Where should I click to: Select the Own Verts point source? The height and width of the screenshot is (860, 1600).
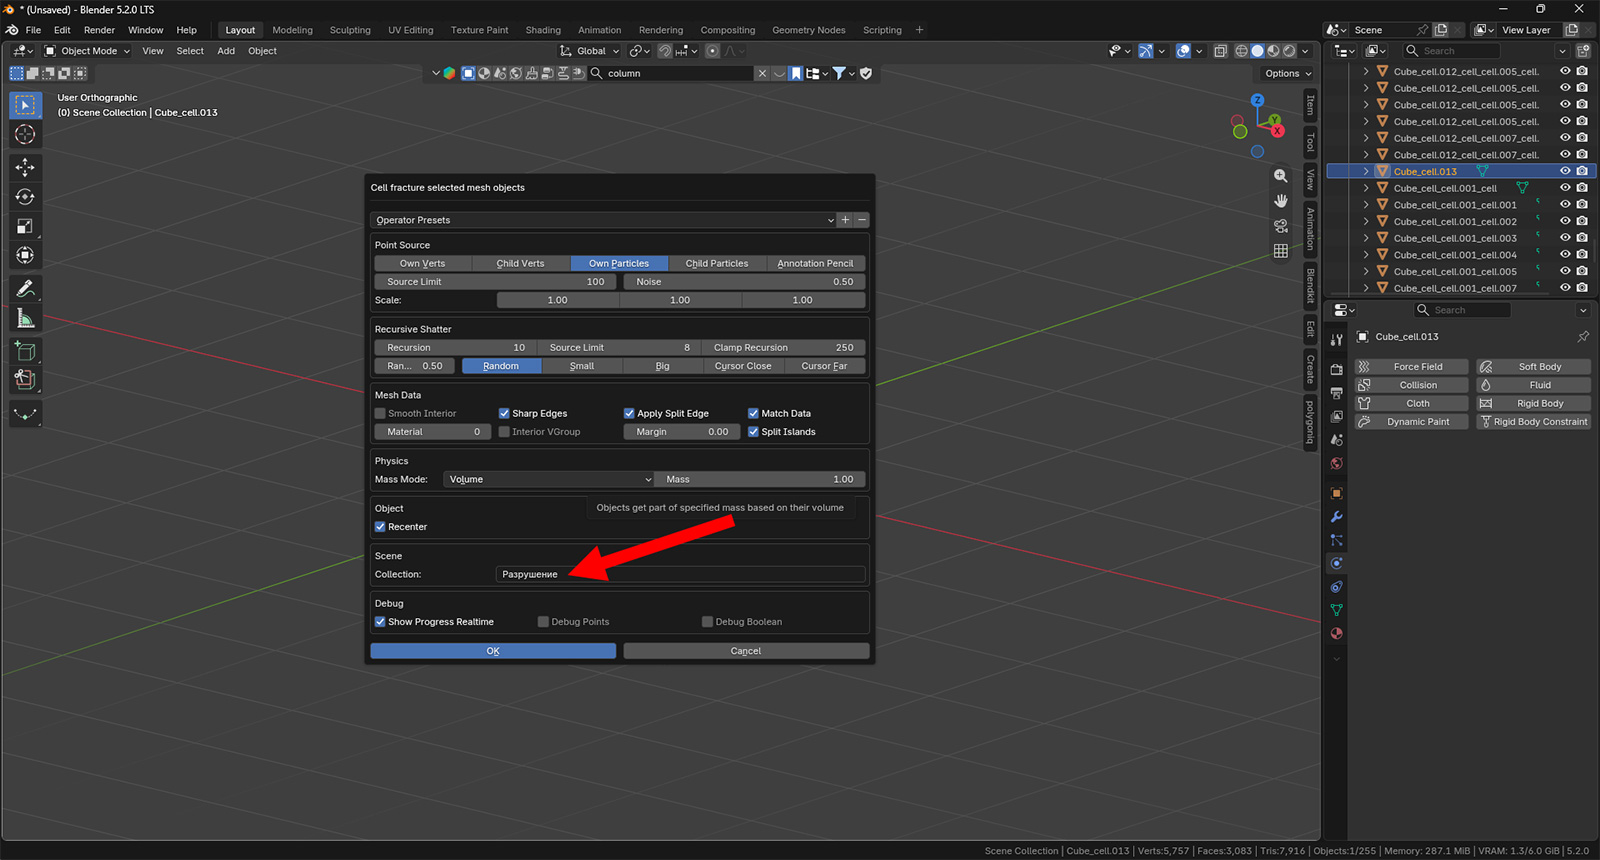(x=423, y=264)
